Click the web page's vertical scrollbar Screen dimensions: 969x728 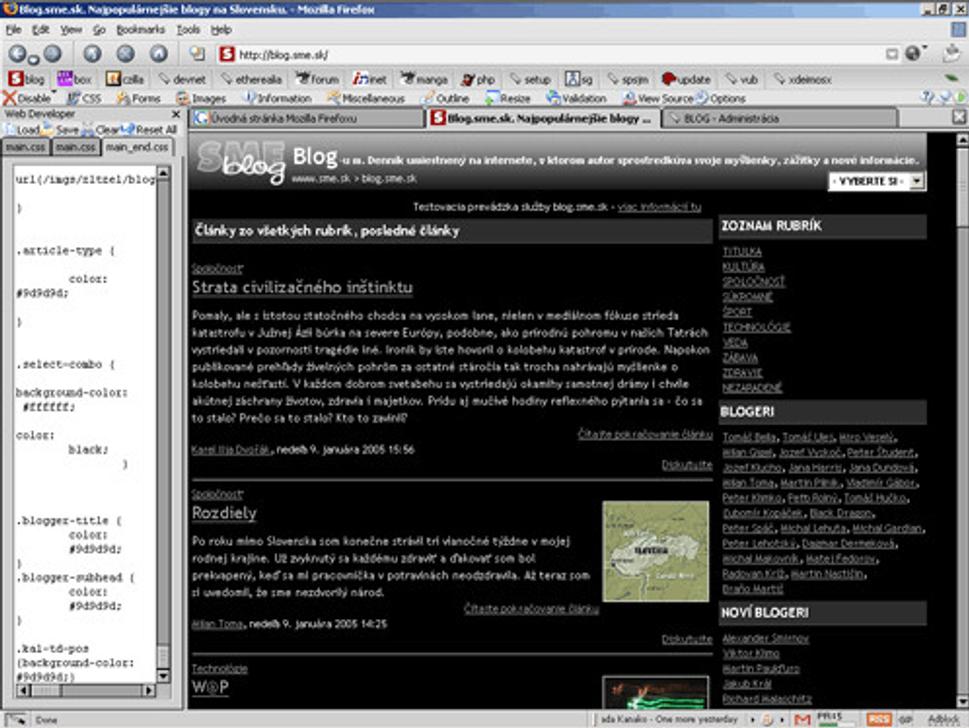coord(962,420)
